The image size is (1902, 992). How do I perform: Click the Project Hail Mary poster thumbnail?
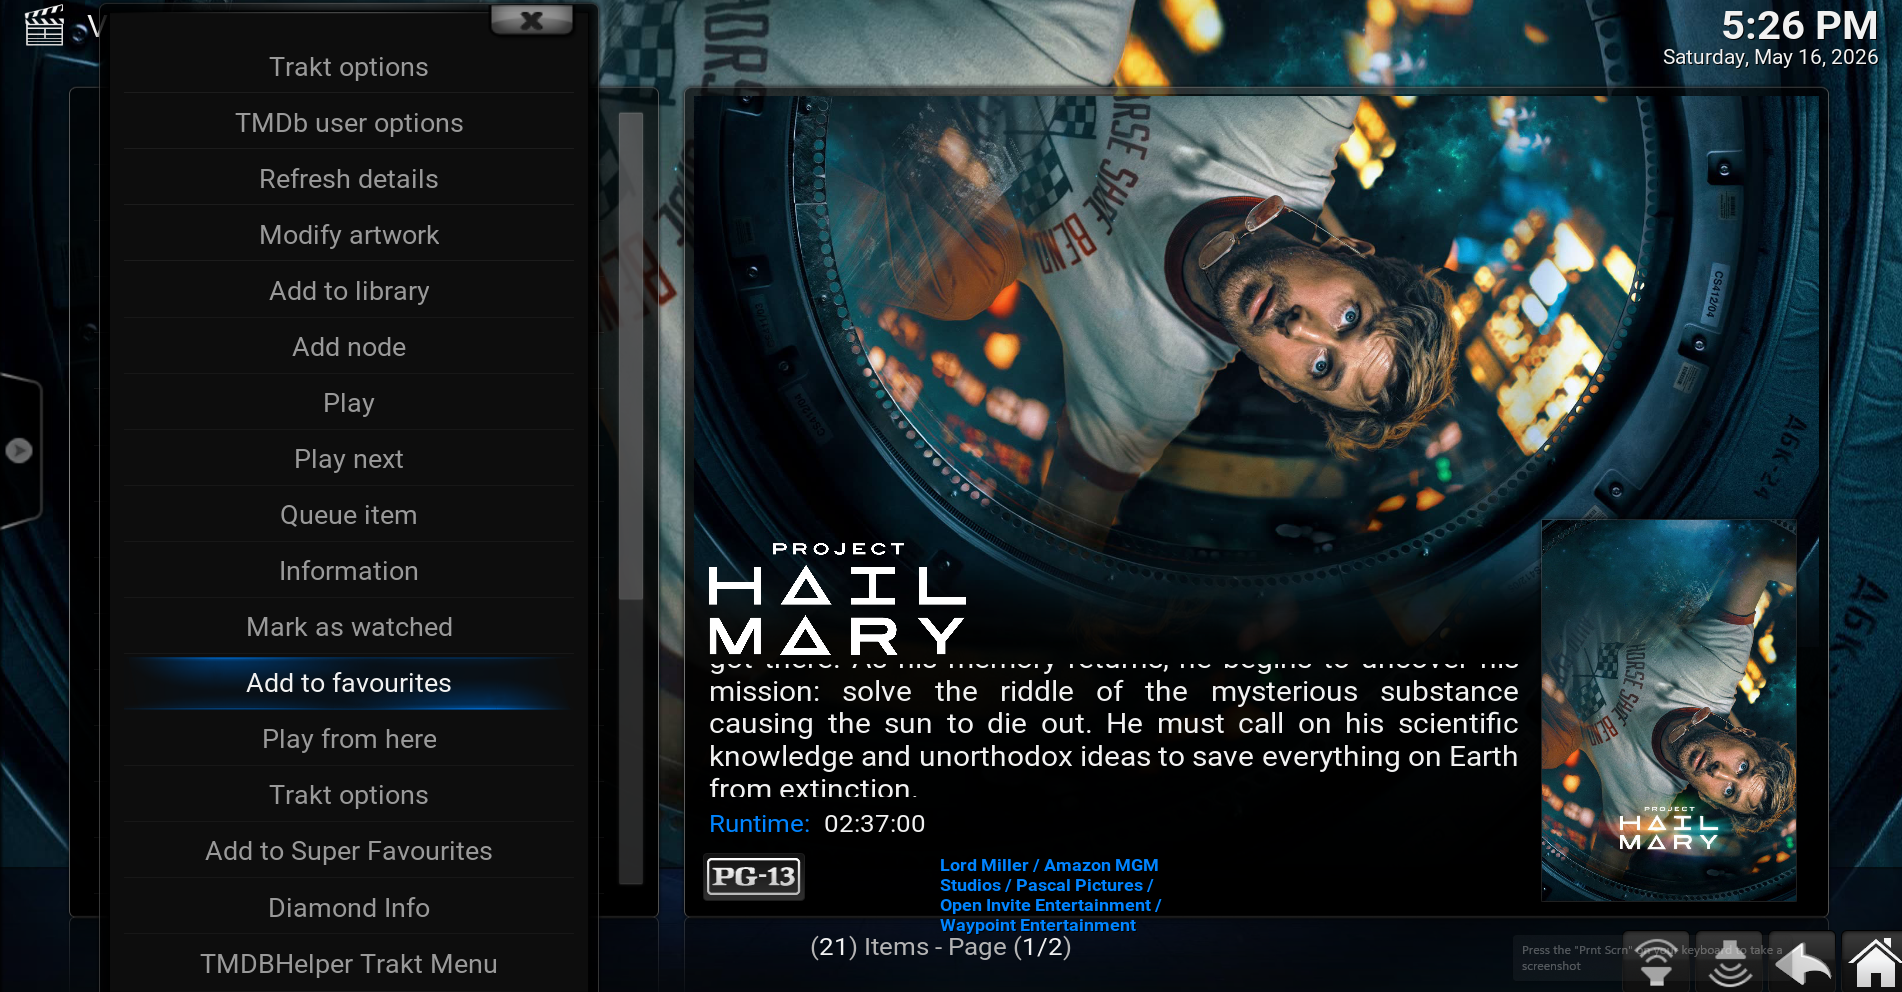[x=1668, y=710]
